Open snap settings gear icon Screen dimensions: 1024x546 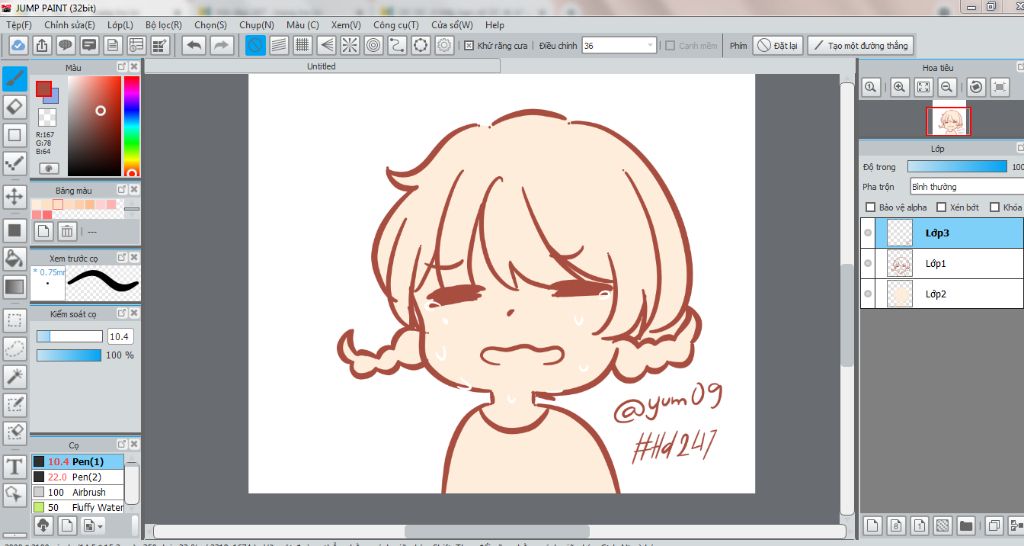[444, 46]
